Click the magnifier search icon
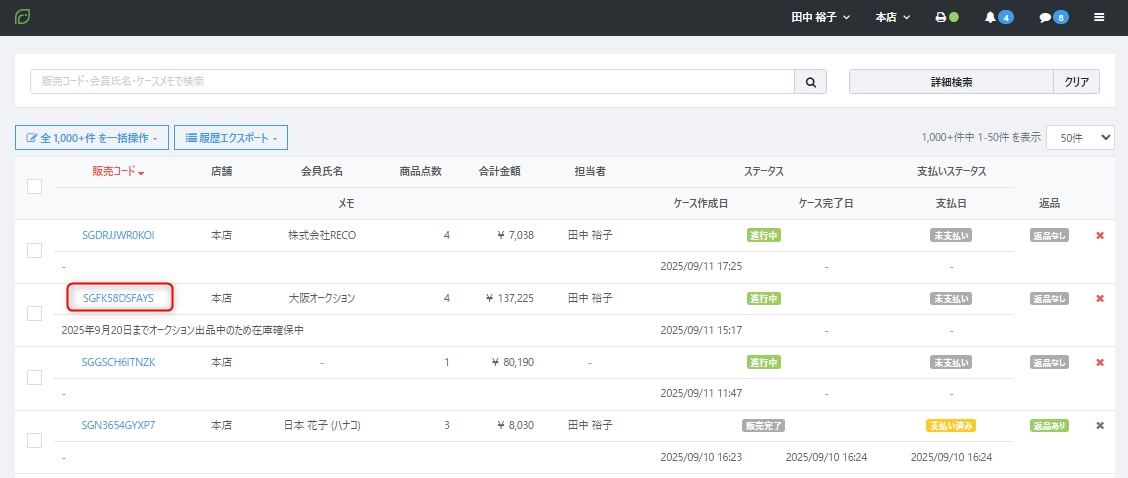This screenshot has width=1128, height=478. [x=811, y=82]
